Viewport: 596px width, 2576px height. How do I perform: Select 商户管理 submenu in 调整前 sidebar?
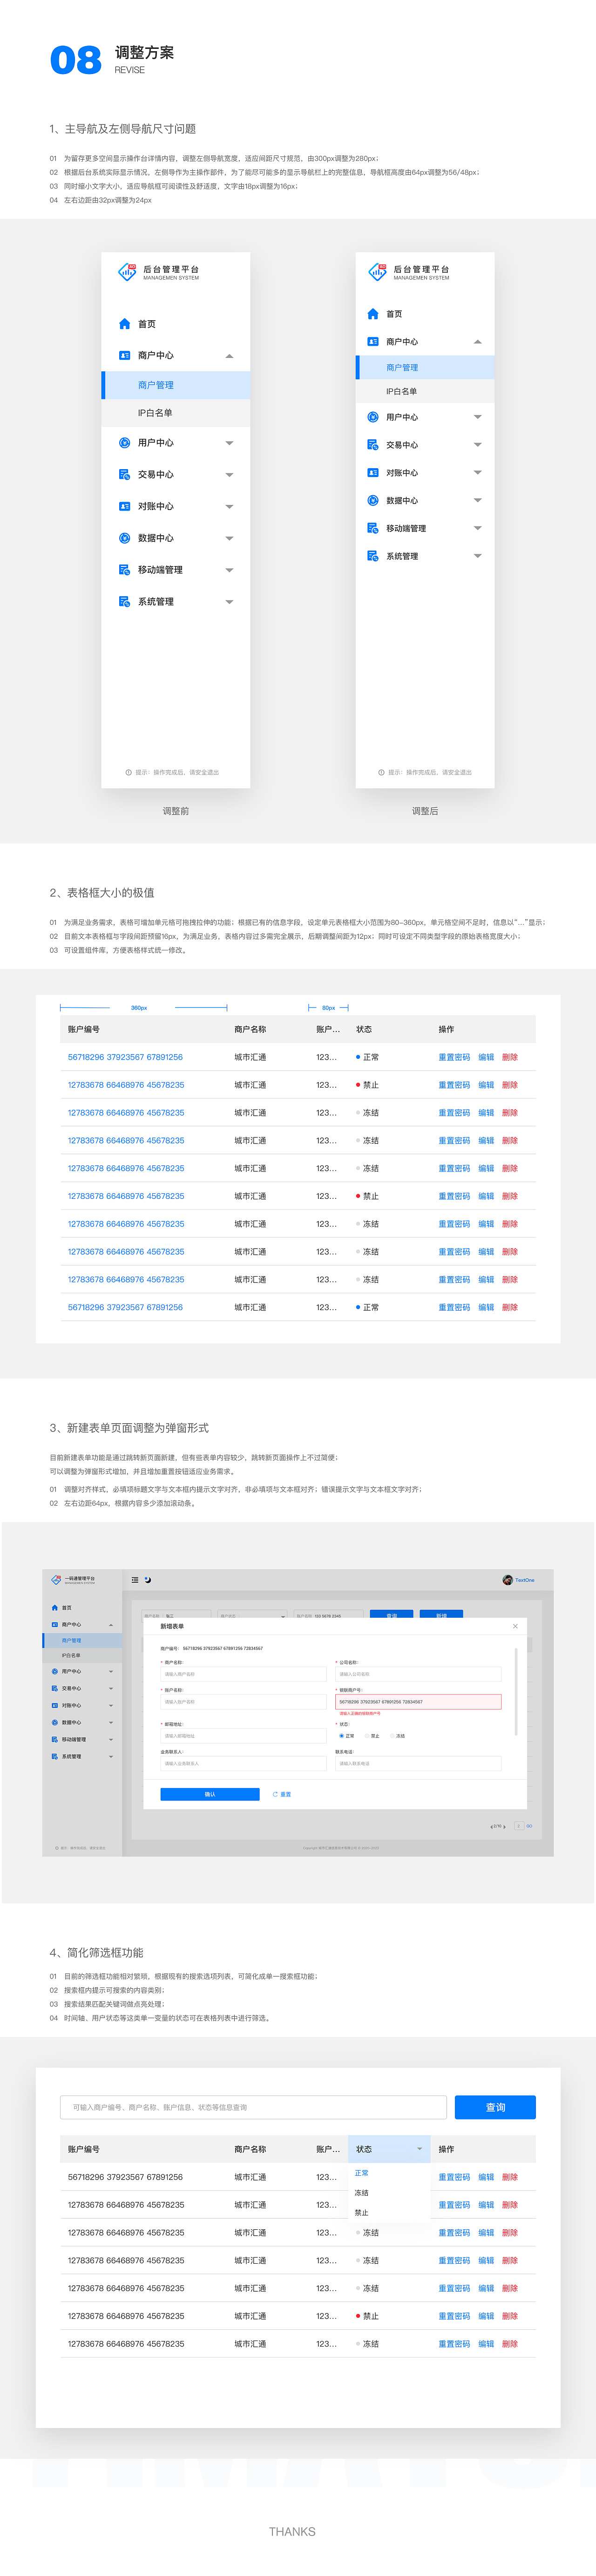(176, 385)
